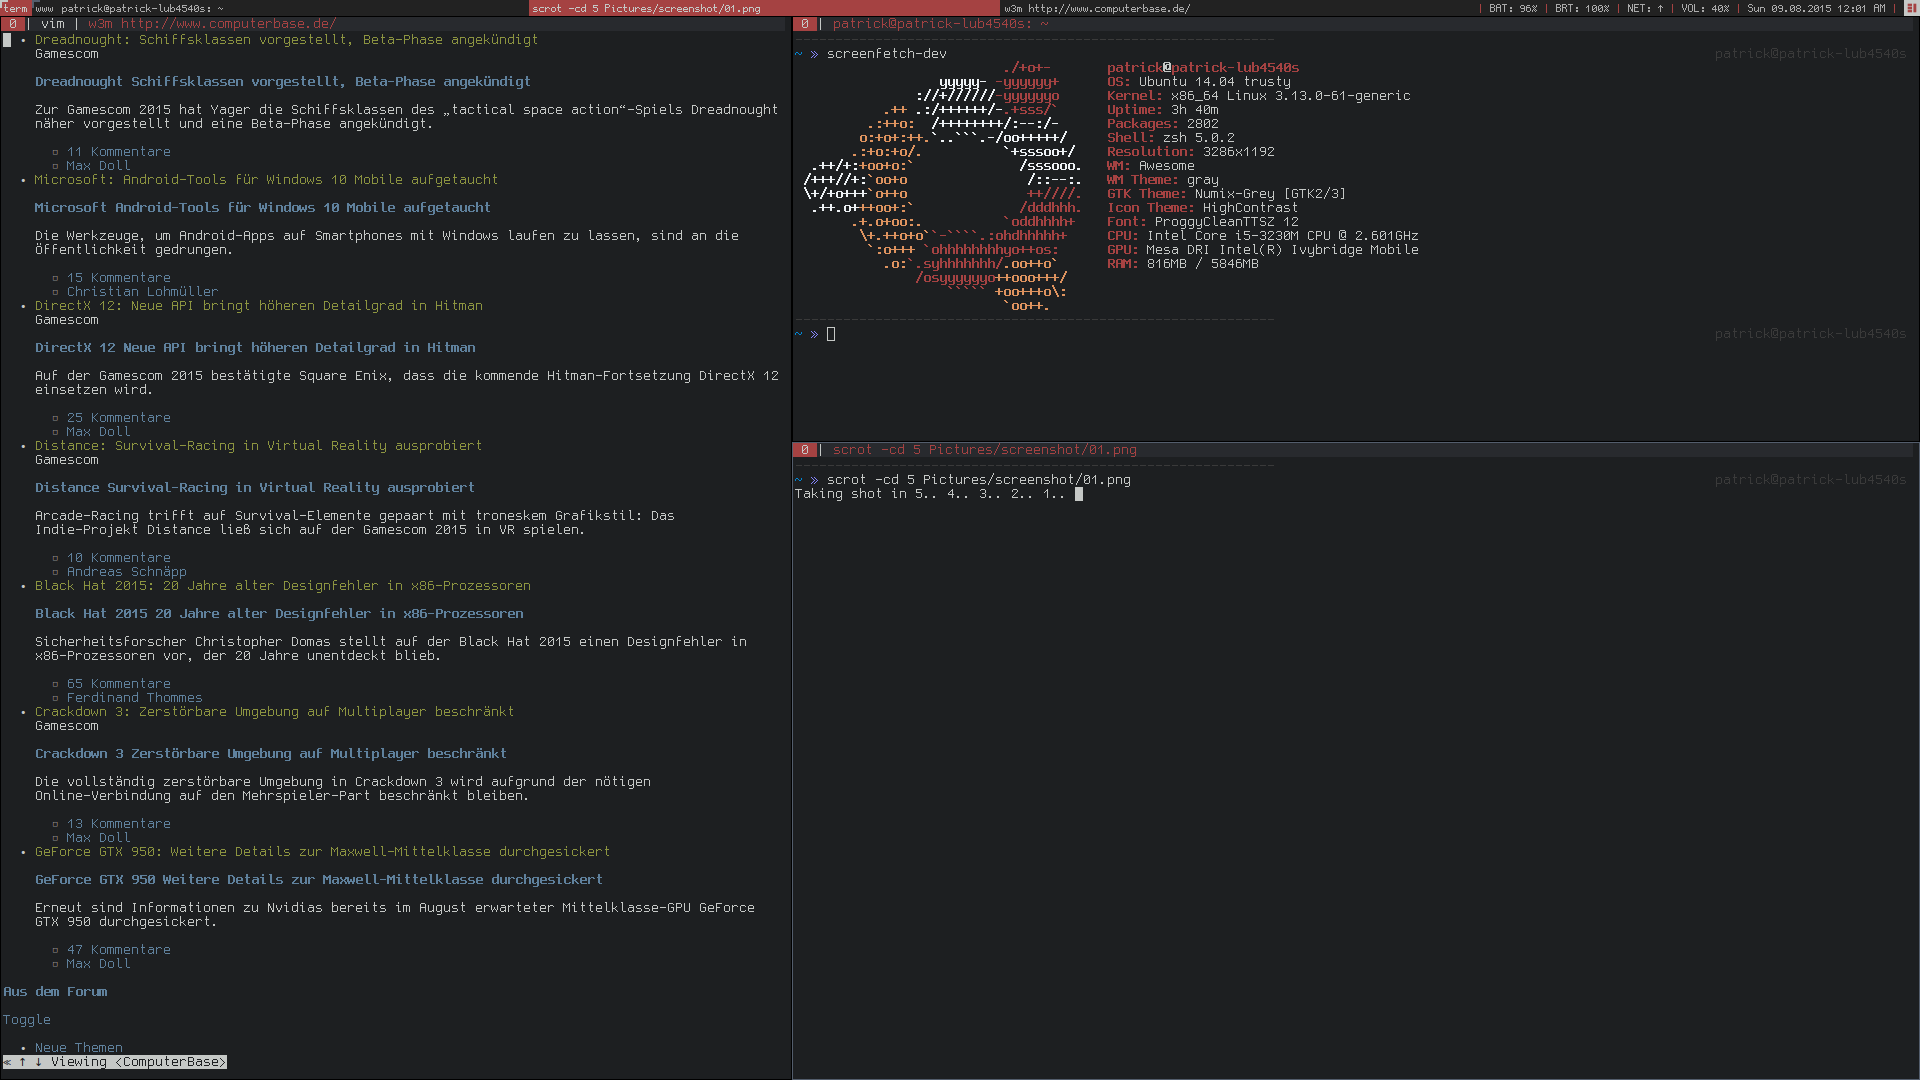Open 'Neue Themen' forum link
The image size is (1920, 1080).
point(78,1047)
